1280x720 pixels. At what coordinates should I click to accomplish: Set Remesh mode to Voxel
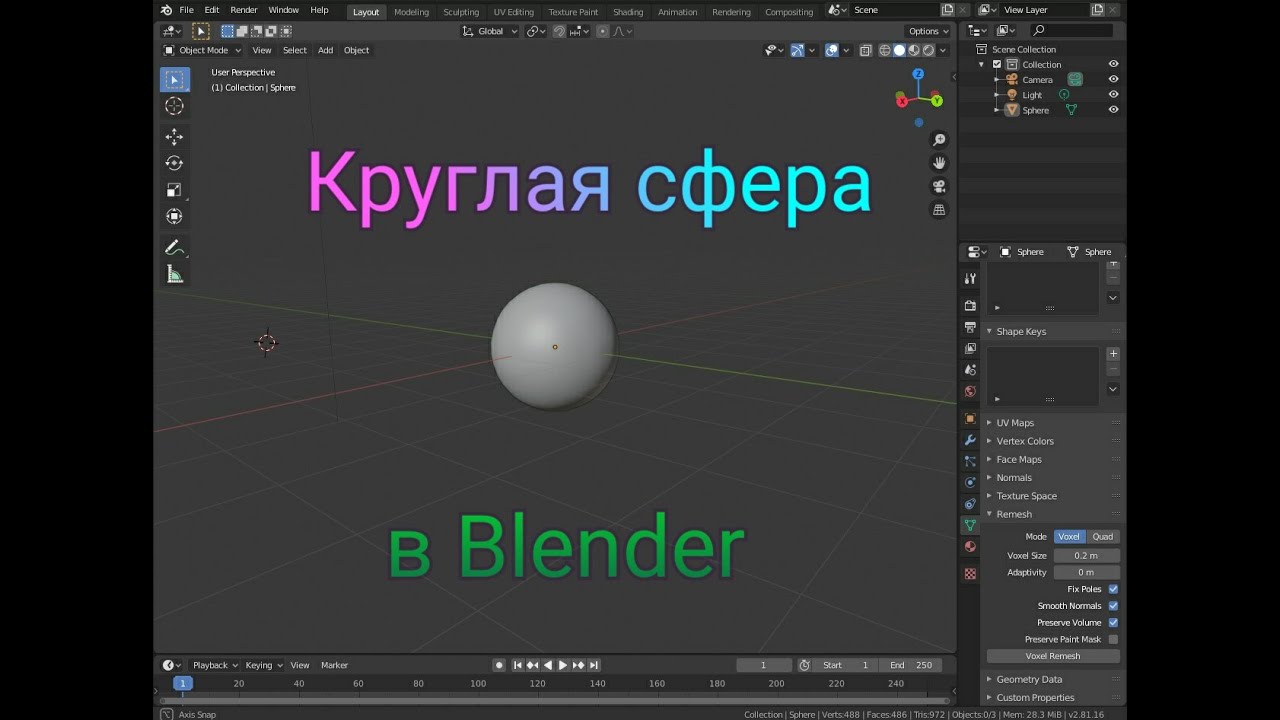1069,537
